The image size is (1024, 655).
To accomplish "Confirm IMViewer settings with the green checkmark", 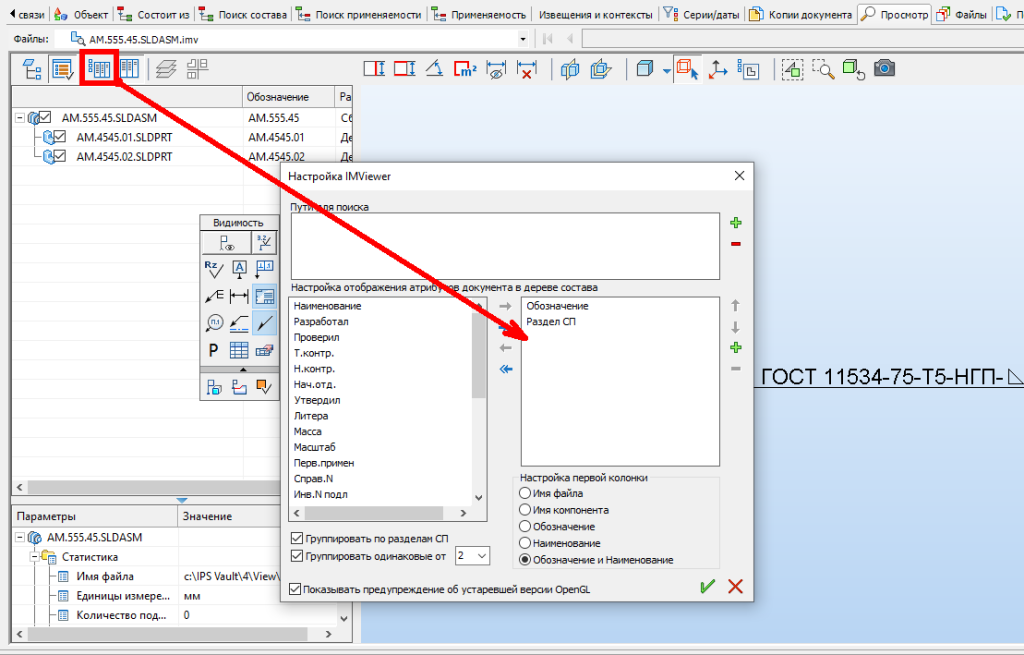I will (x=708, y=587).
